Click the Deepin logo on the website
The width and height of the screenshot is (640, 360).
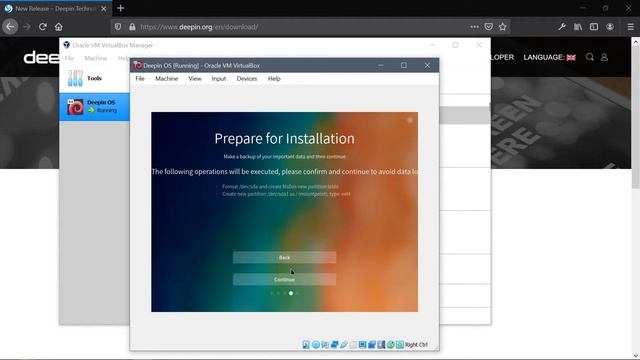point(41,58)
